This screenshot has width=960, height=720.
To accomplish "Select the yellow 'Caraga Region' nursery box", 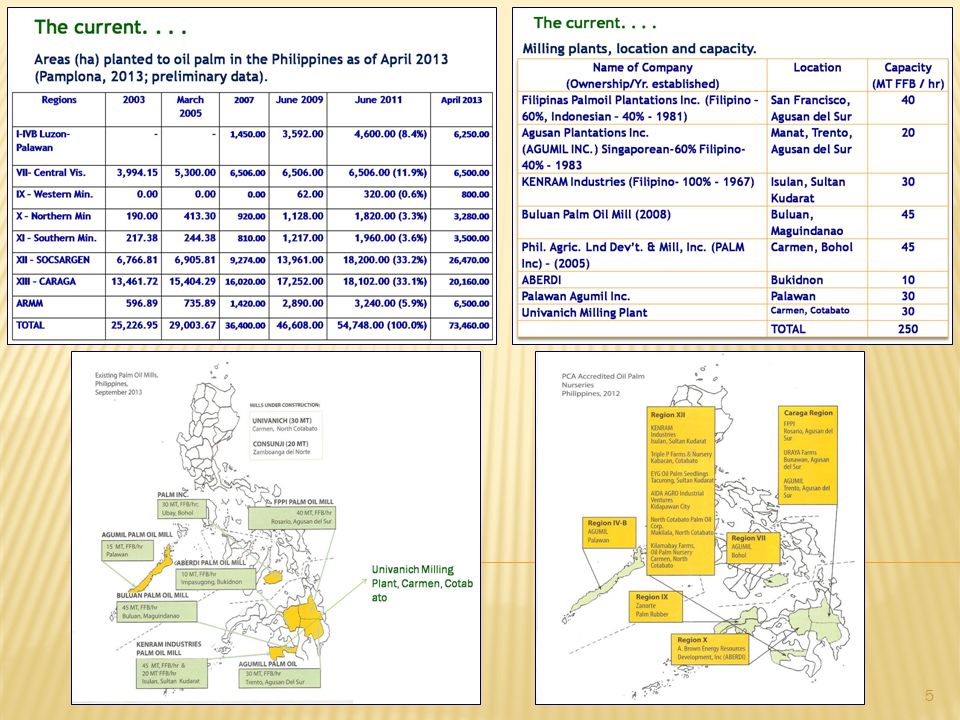I will (x=808, y=455).
